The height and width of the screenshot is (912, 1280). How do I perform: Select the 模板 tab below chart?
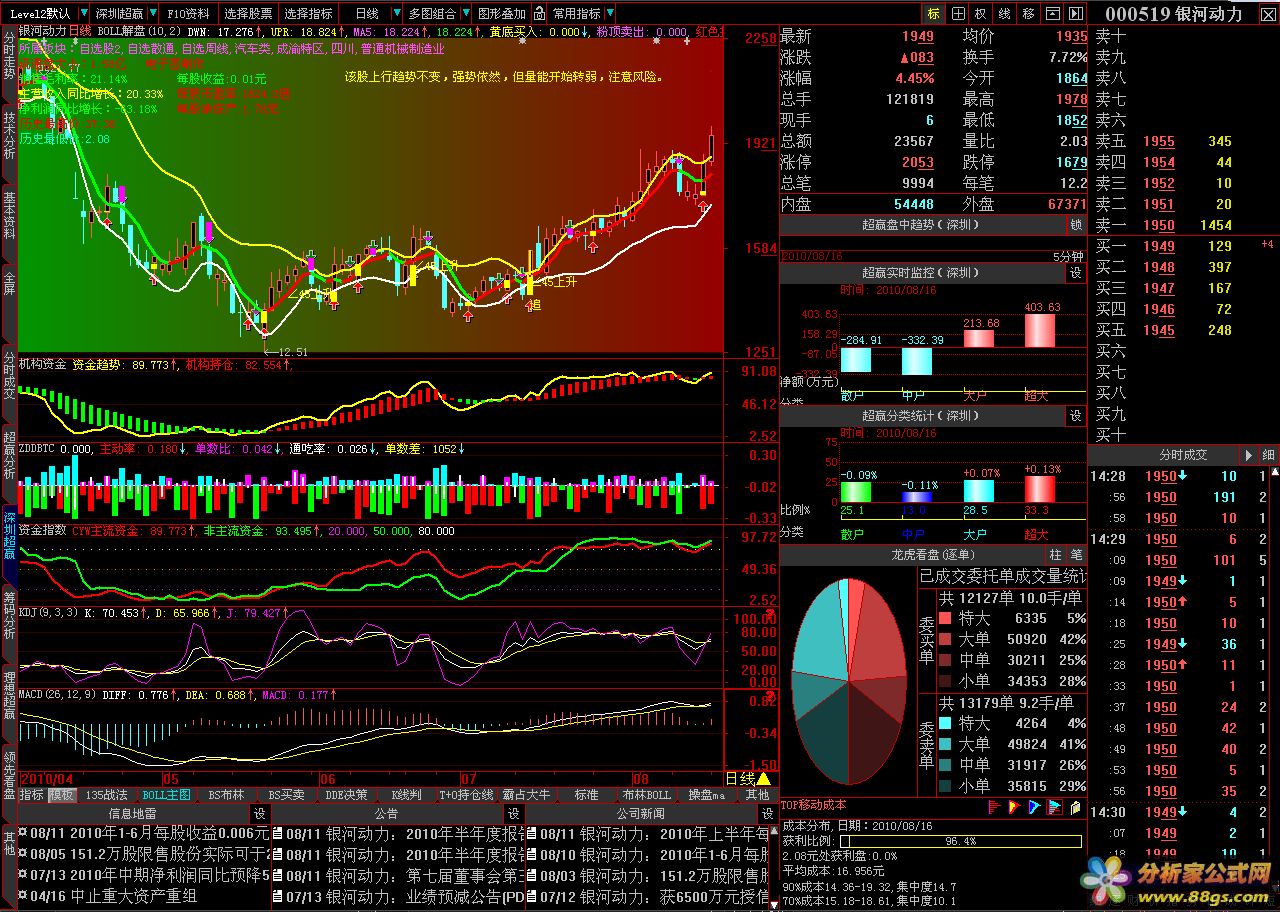[x=62, y=795]
